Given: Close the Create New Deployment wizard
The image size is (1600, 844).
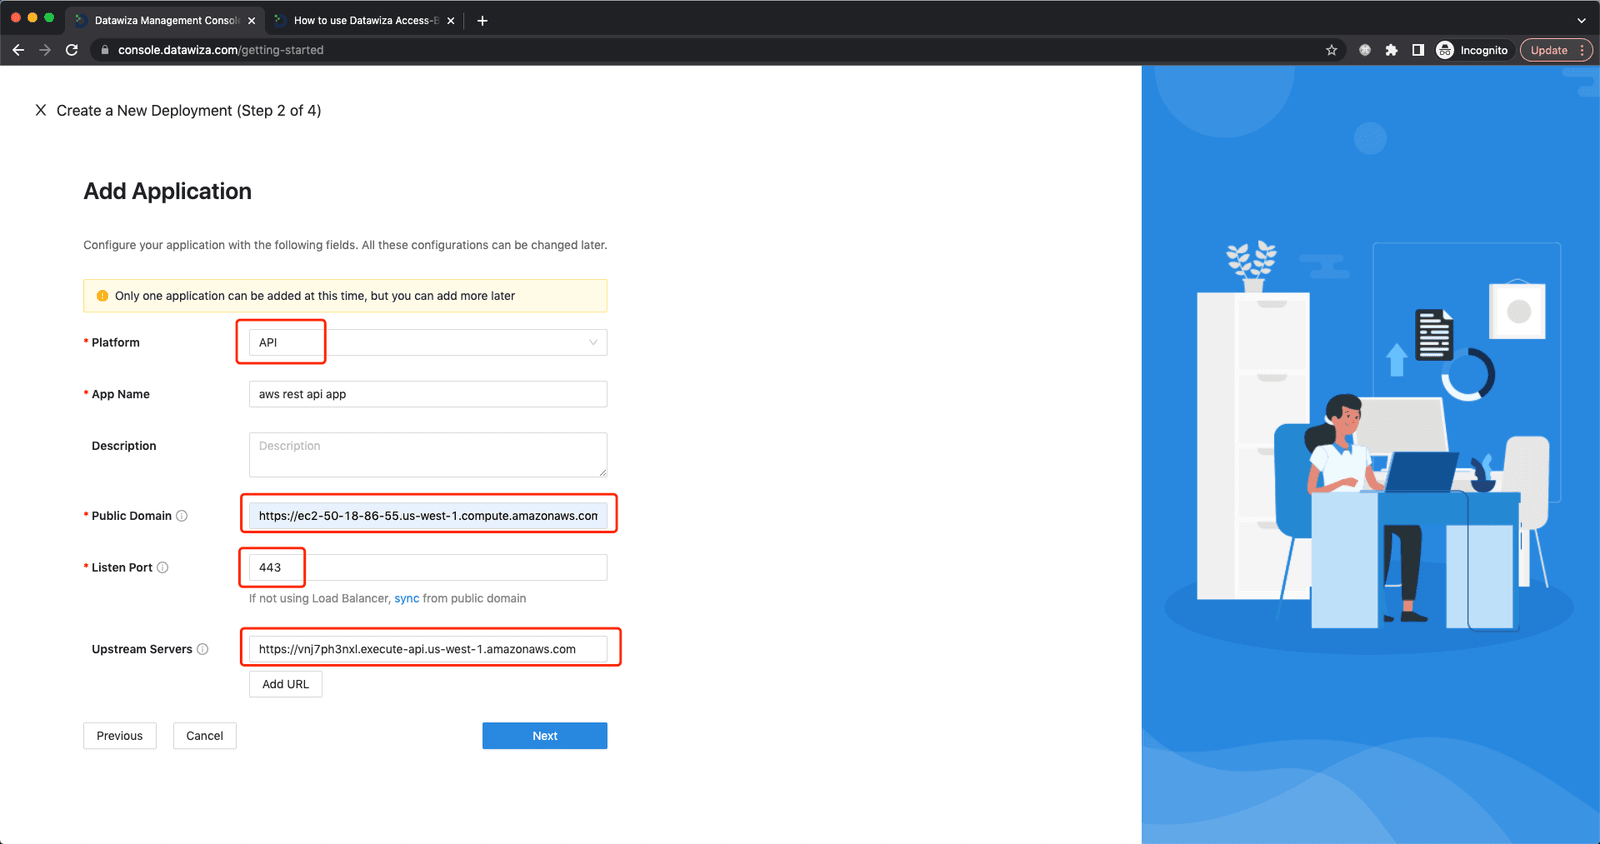Looking at the screenshot, I should (41, 110).
